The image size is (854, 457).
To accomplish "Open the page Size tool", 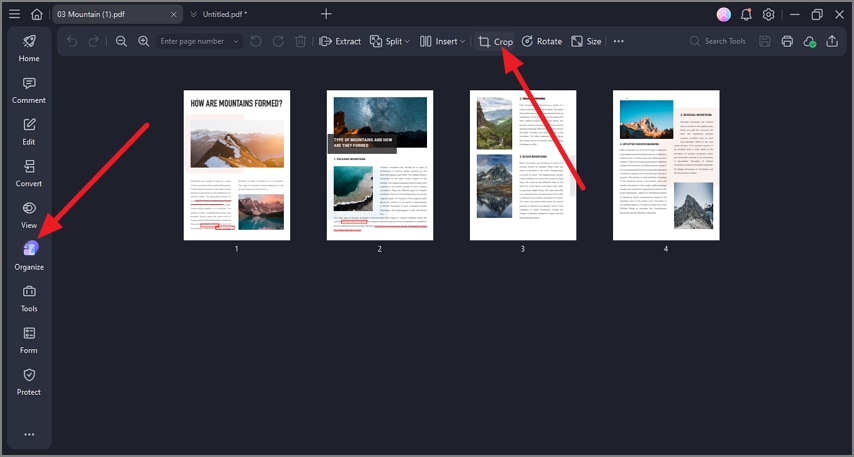I will pyautogui.click(x=586, y=41).
